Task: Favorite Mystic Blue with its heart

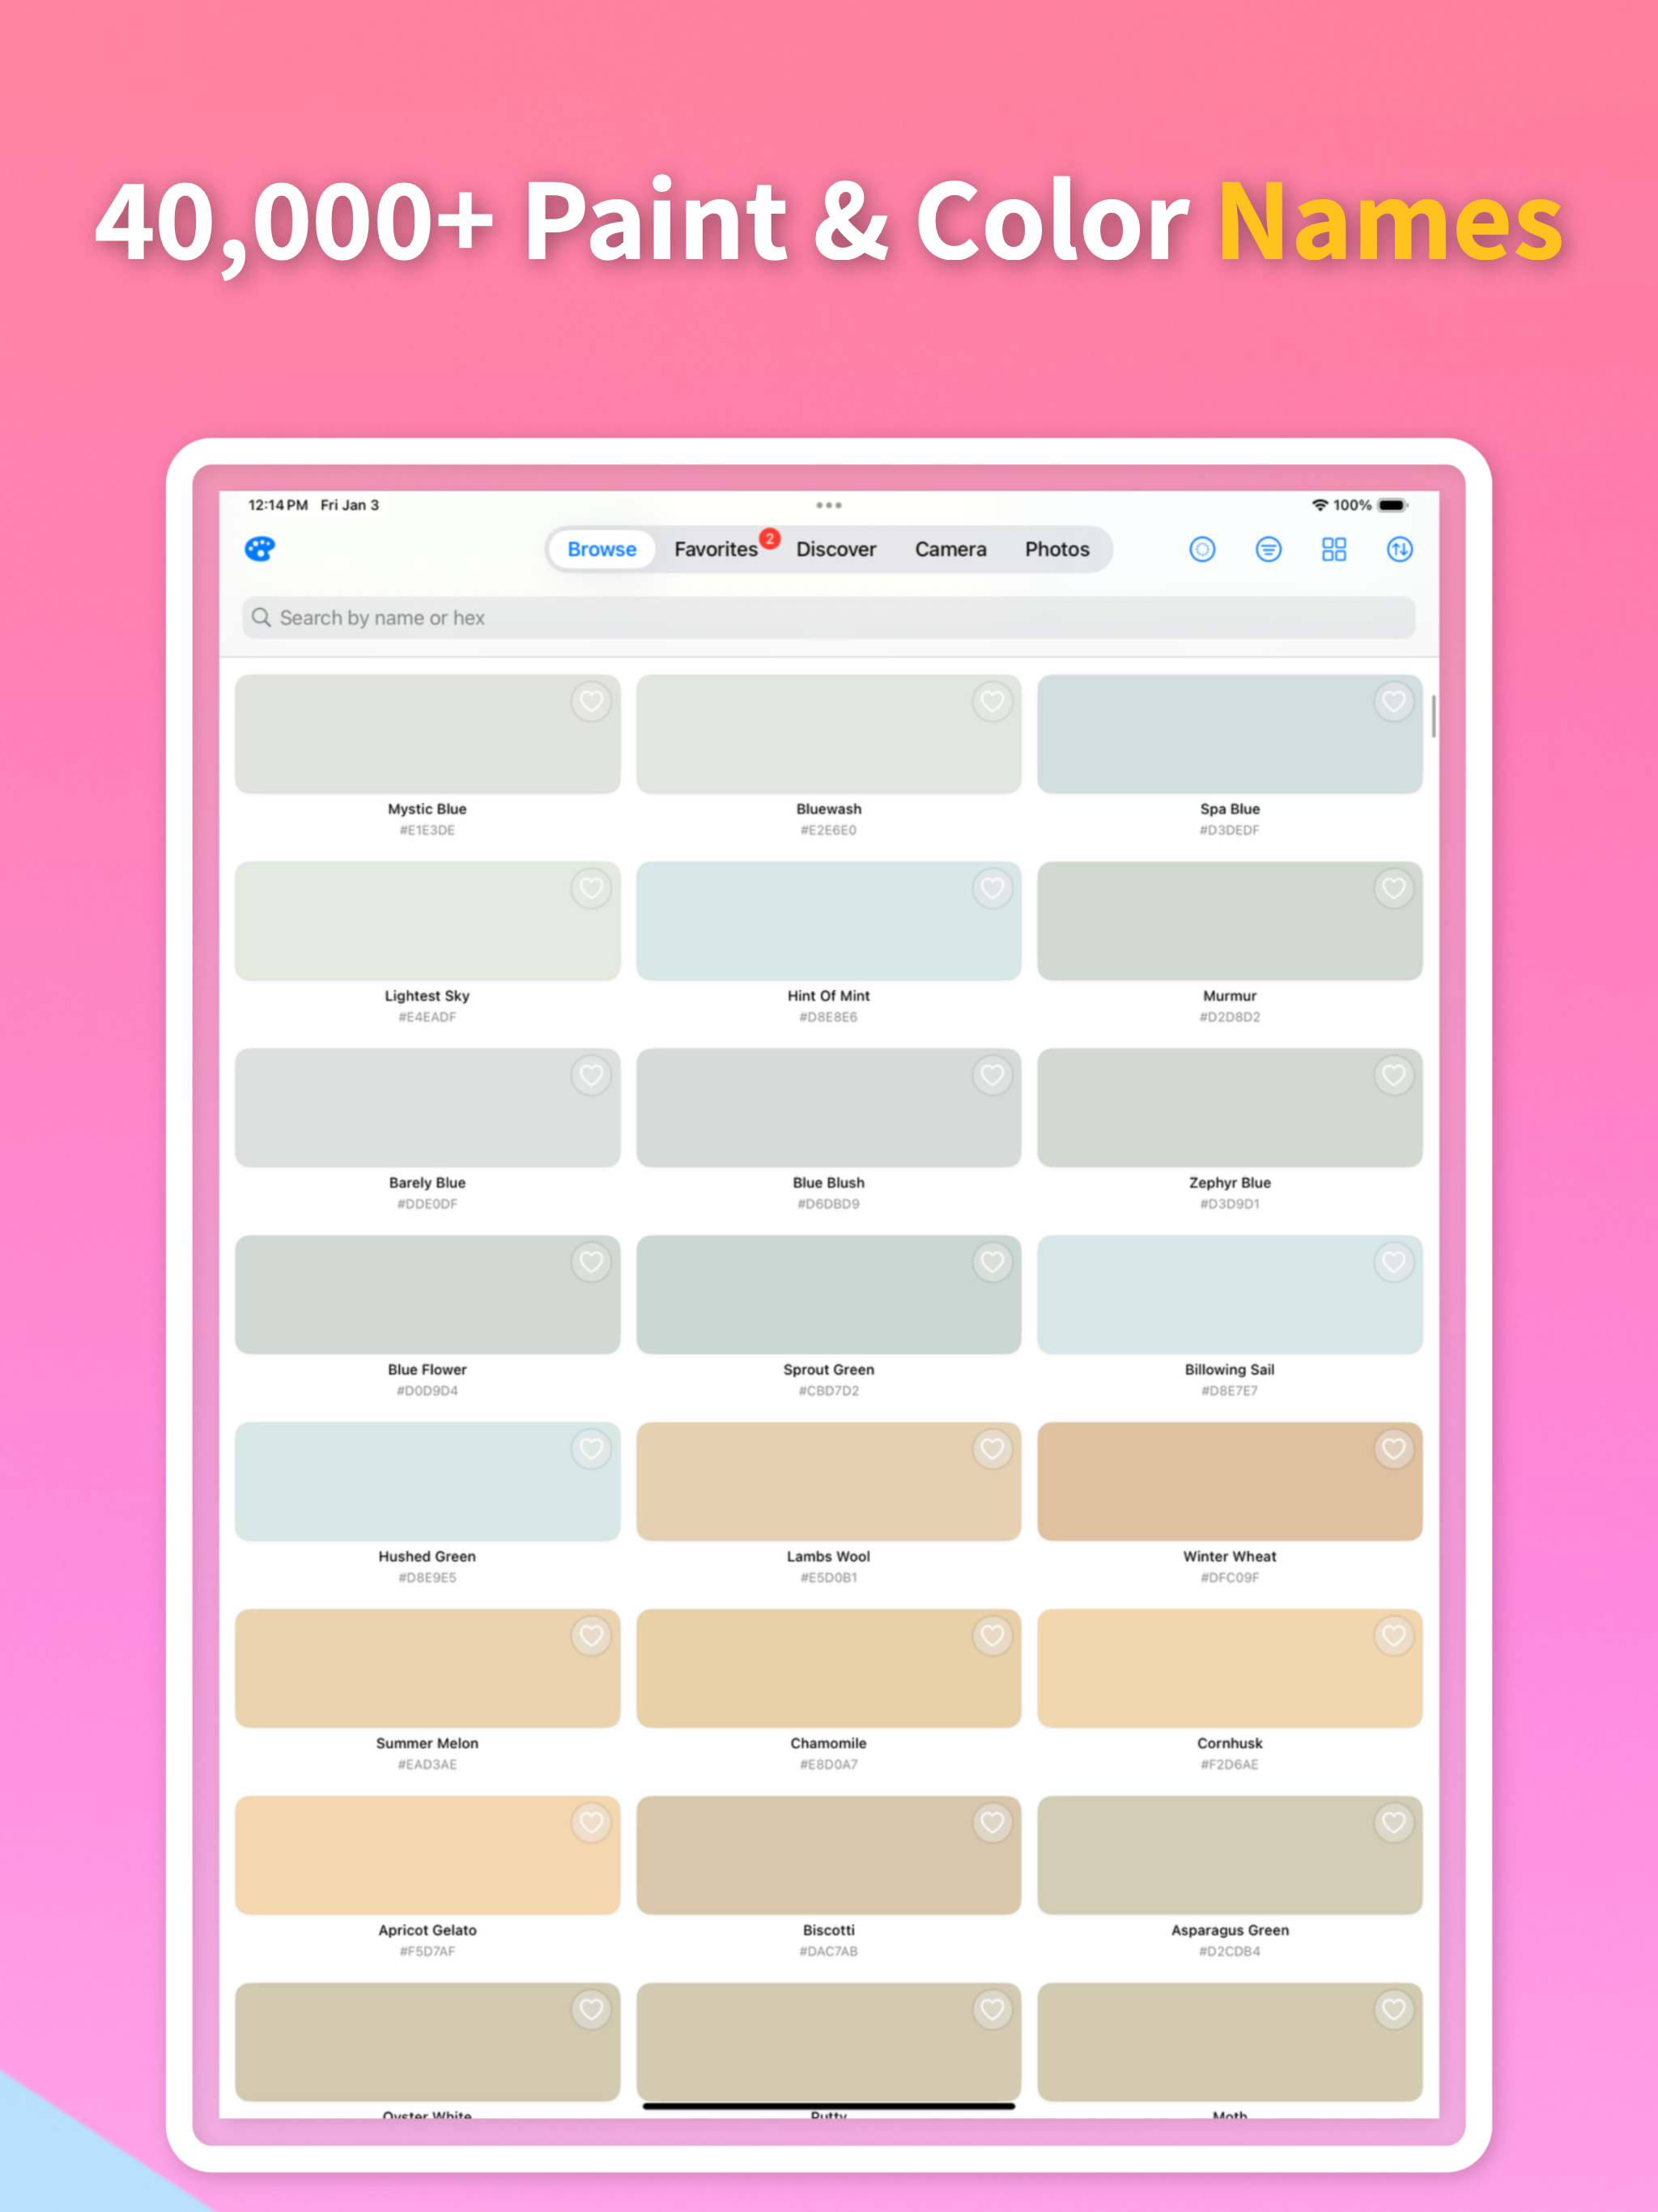Action: coord(591,701)
